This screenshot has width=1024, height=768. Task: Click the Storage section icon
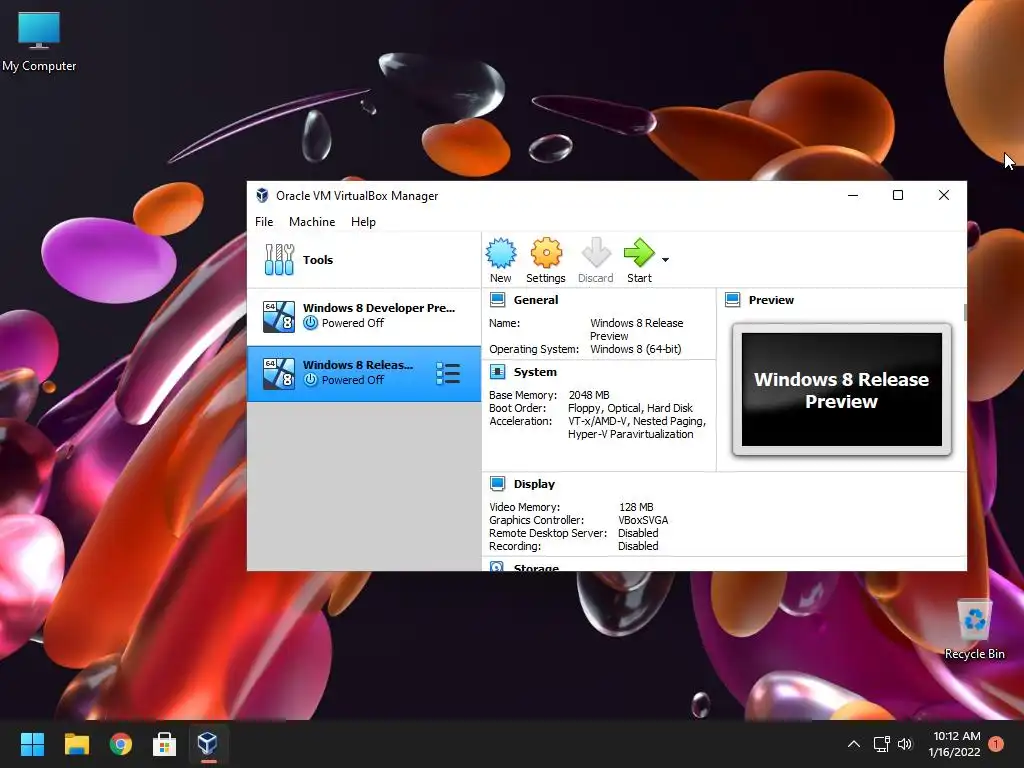(x=497, y=567)
